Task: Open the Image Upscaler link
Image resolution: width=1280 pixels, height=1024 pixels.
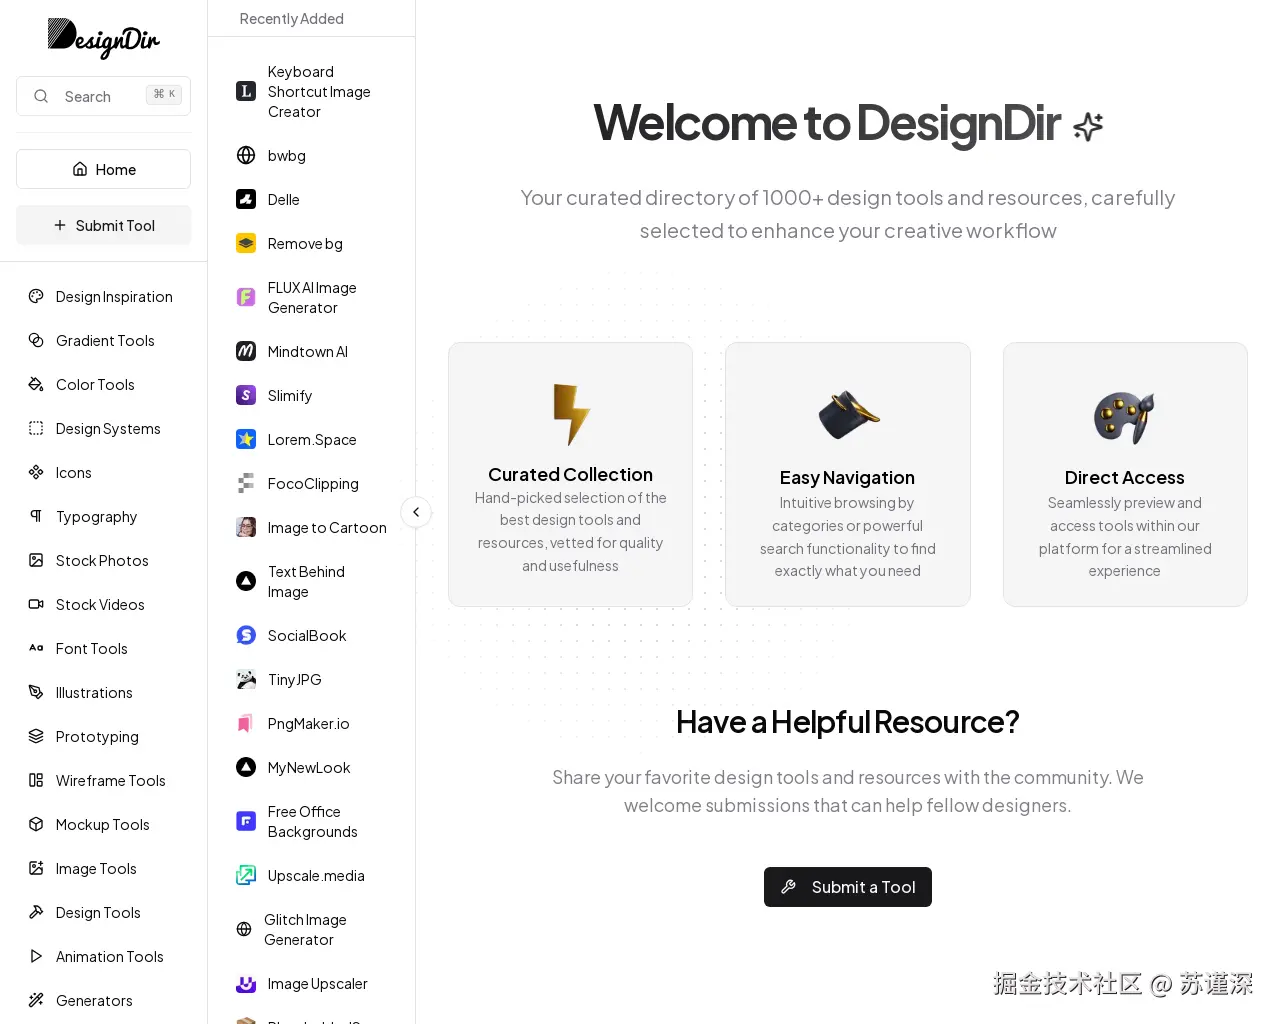Action: pos(311,983)
